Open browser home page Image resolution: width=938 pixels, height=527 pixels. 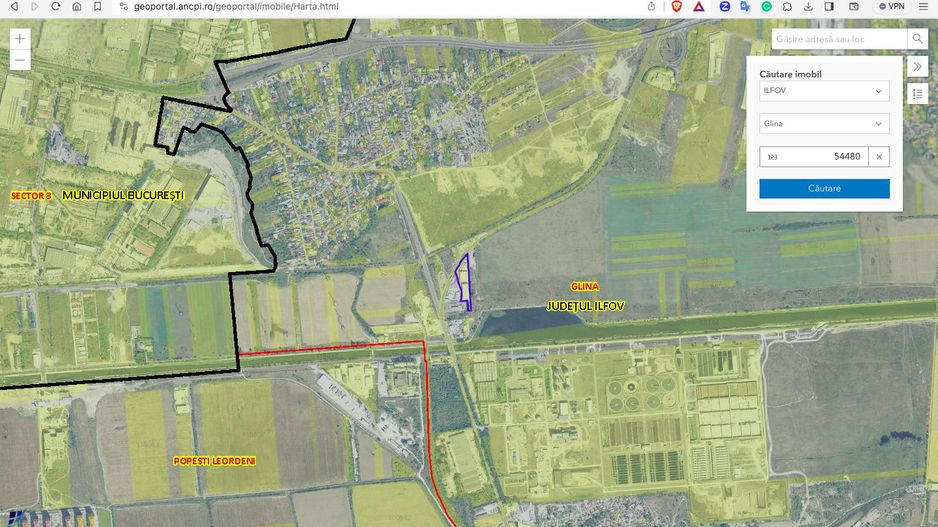point(77,7)
